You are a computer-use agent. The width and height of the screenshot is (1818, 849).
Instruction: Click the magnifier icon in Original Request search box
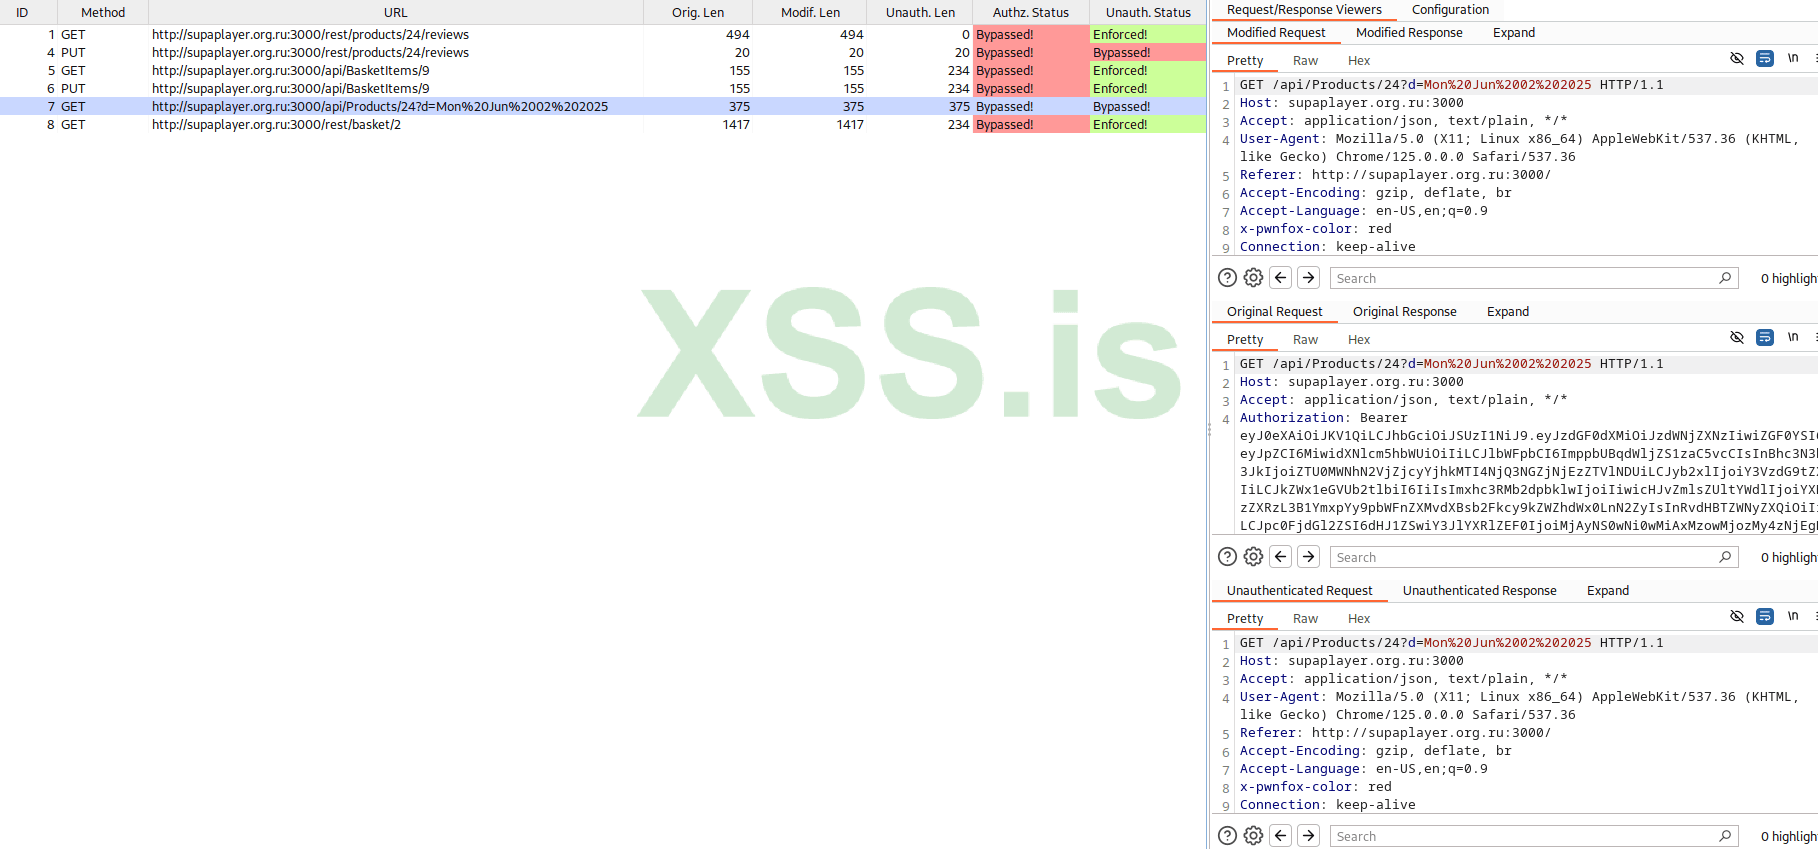[1725, 557]
